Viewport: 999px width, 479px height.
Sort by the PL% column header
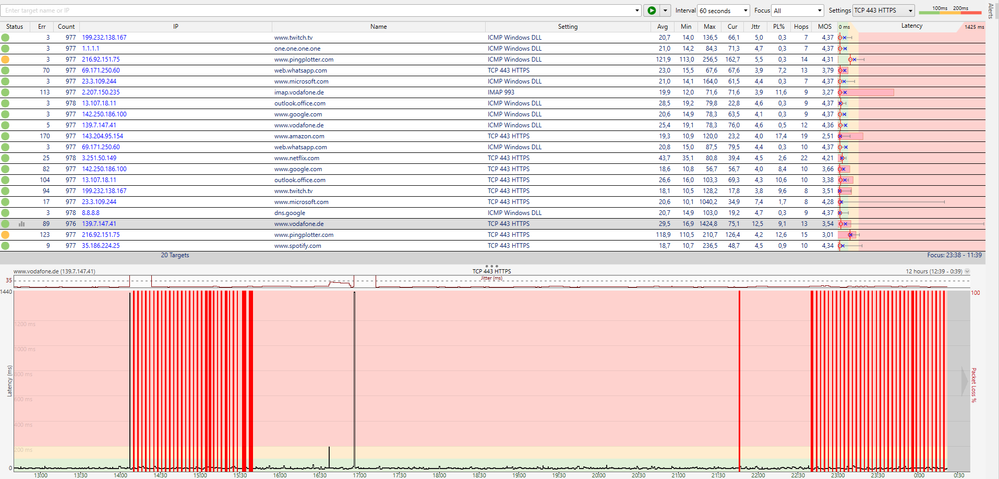[779, 27]
